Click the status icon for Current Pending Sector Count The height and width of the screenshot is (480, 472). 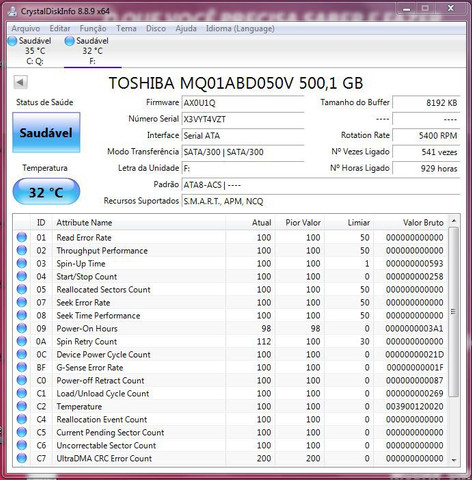tap(22, 432)
